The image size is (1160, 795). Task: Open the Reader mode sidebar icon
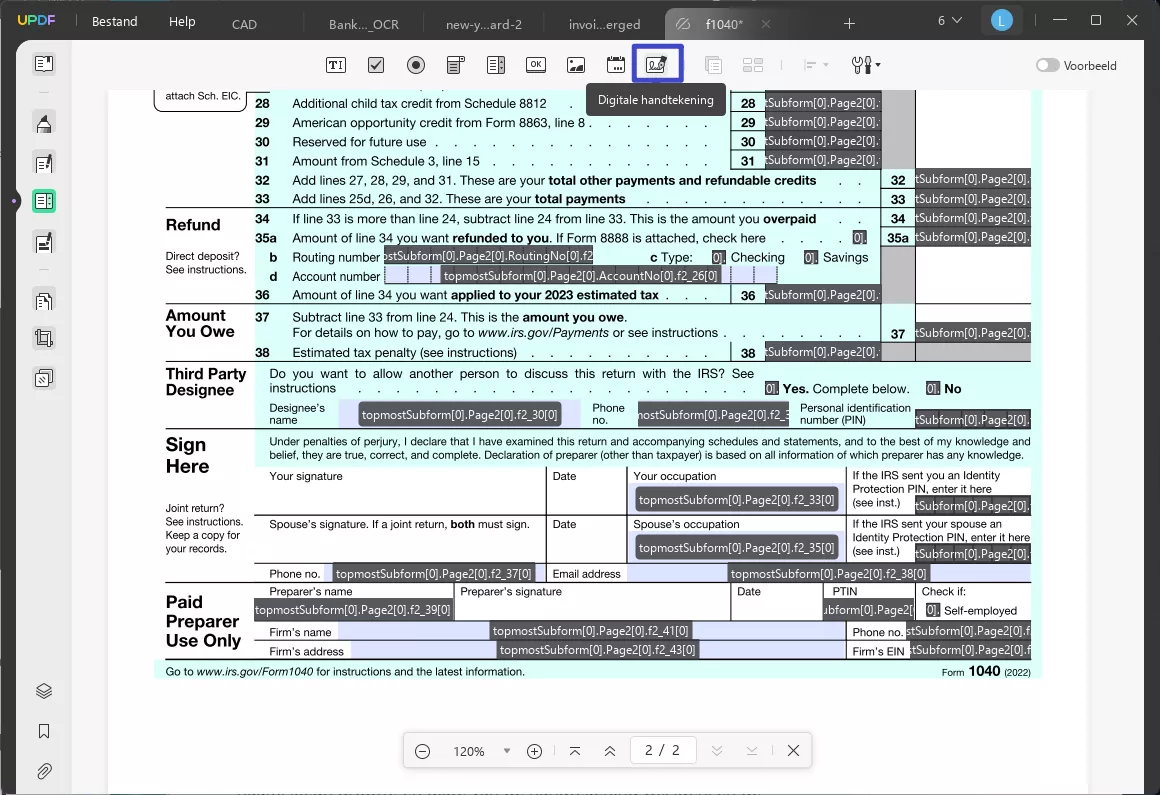pyautogui.click(x=44, y=64)
